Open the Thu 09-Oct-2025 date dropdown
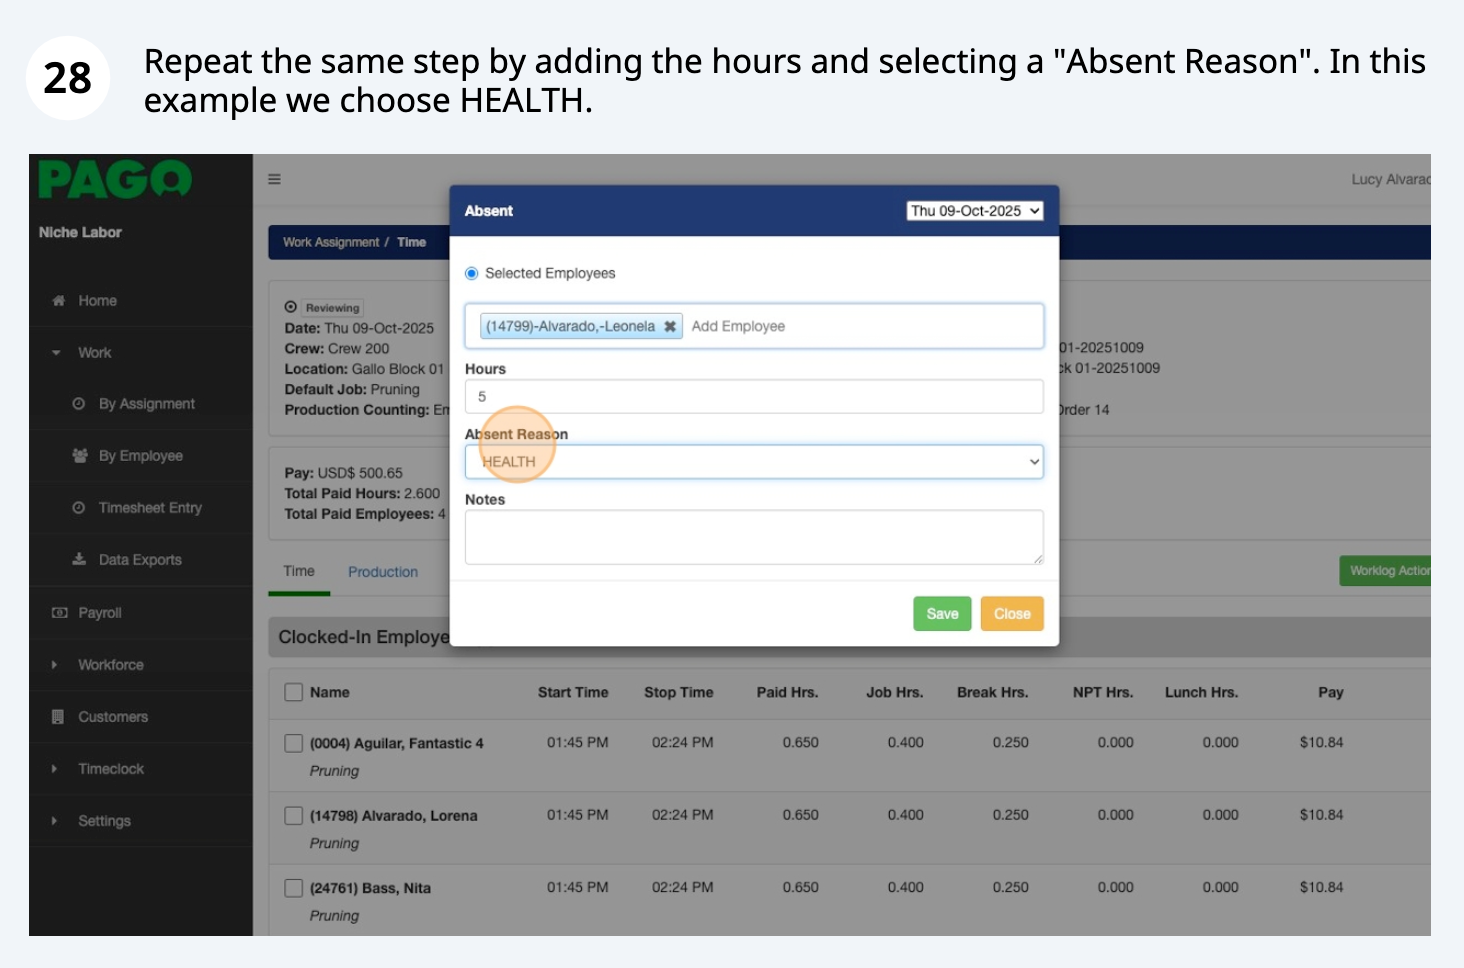The width and height of the screenshot is (1464, 968). click(975, 211)
